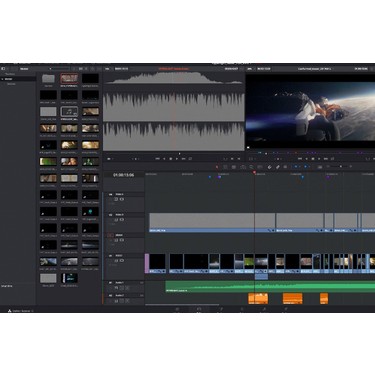This screenshot has width=375, height=375.
Task: Click timecode field showing 01:00:13:06
Action: tap(123, 175)
